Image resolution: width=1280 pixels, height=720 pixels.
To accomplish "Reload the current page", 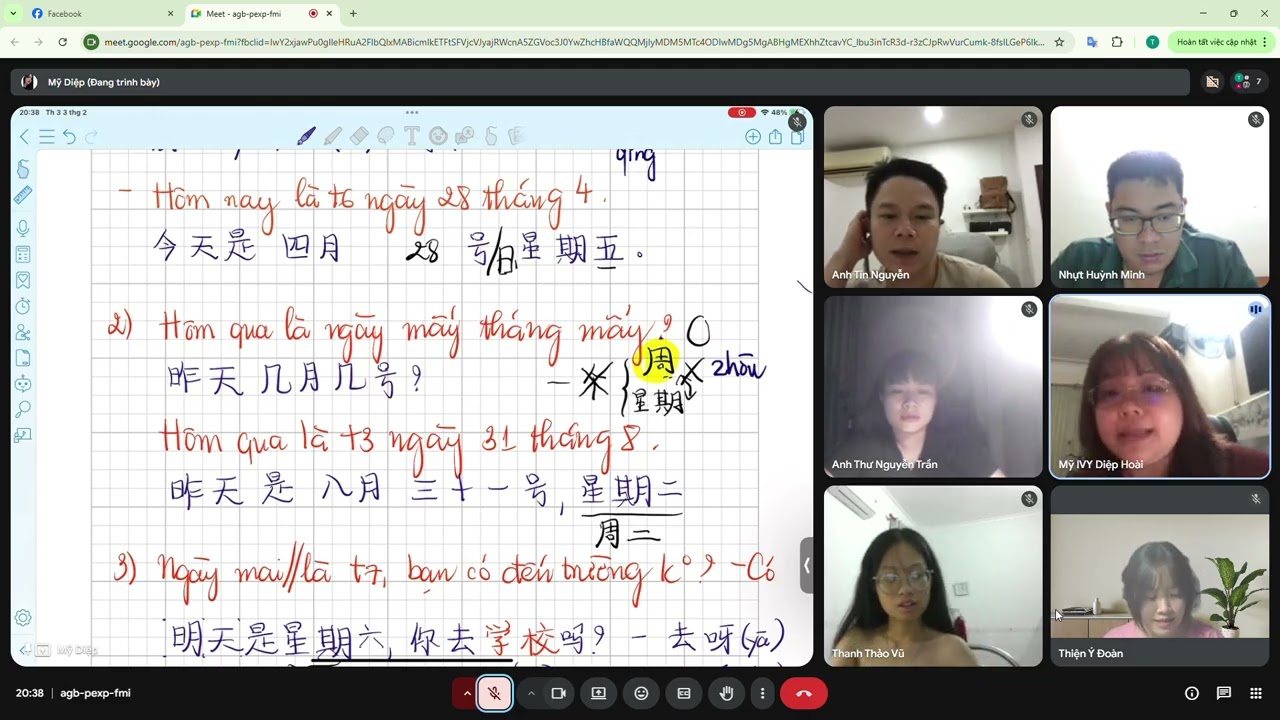I will 62,42.
